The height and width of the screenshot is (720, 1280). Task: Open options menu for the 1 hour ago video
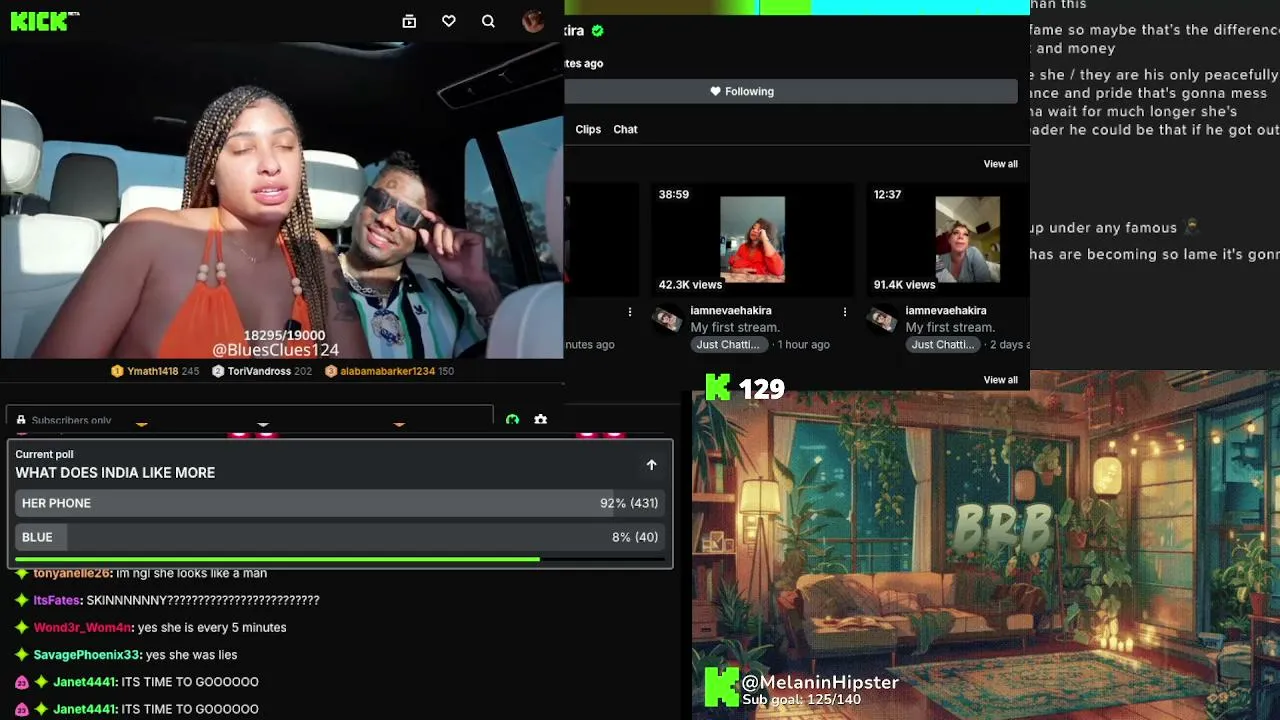[x=845, y=312]
